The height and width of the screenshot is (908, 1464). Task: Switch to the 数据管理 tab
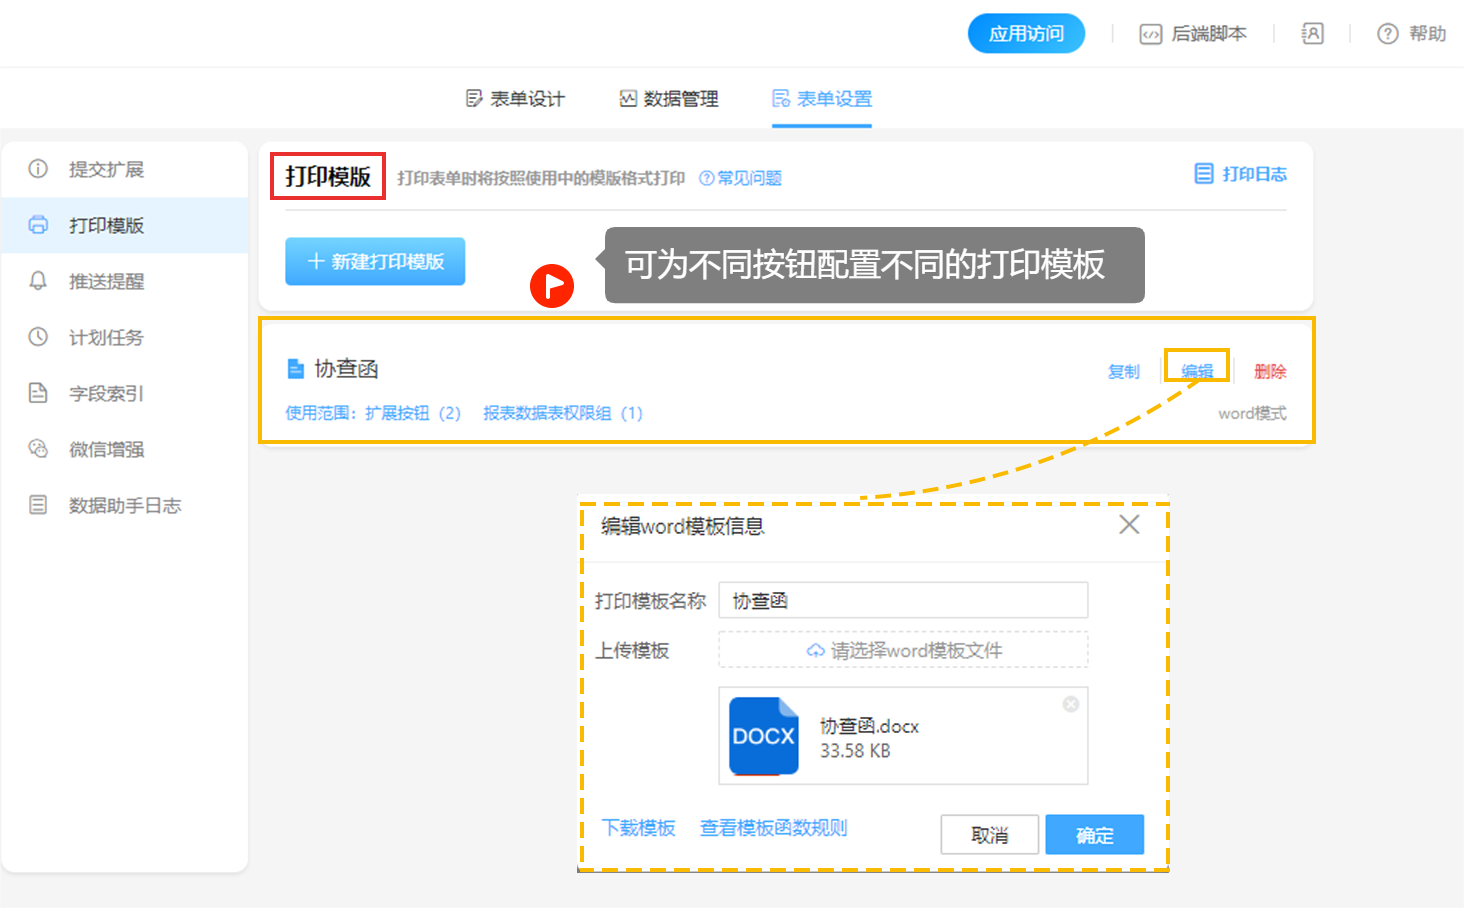[x=669, y=98]
